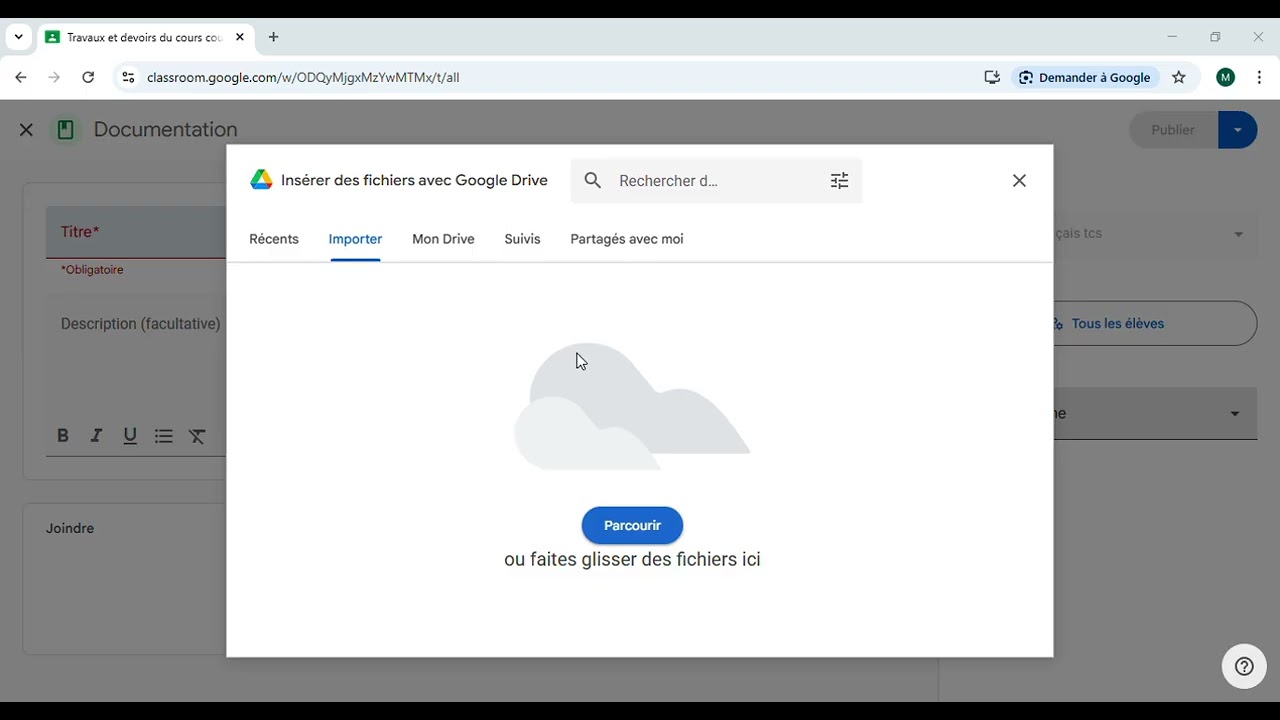
Task: Close the Documentation assignment editor
Action: pos(26,130)
